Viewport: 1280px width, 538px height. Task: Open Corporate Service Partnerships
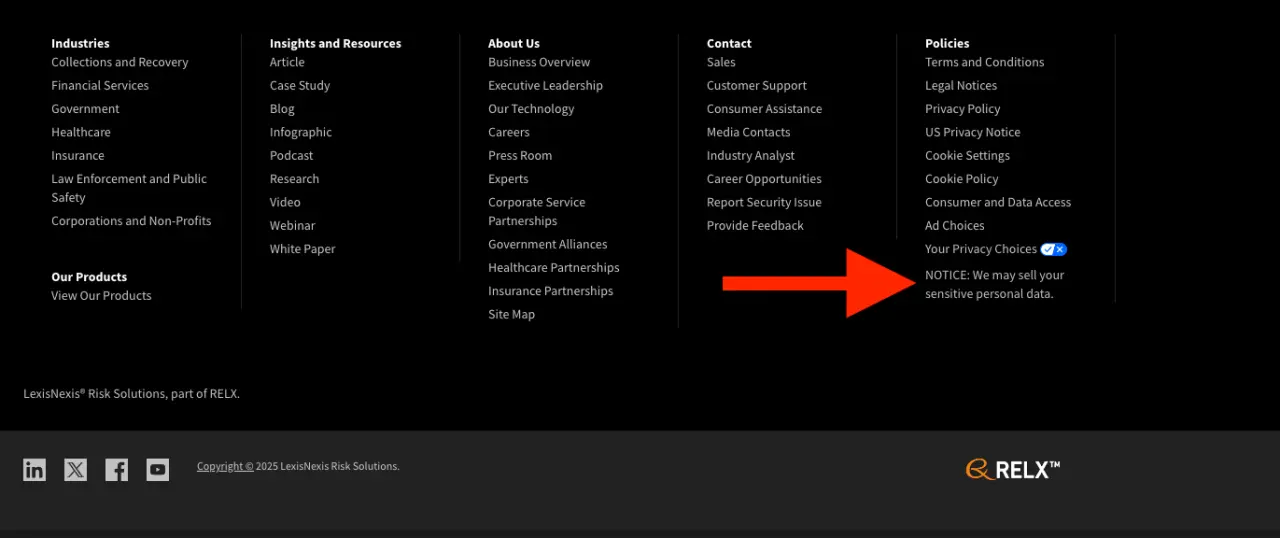coord(537,212)
